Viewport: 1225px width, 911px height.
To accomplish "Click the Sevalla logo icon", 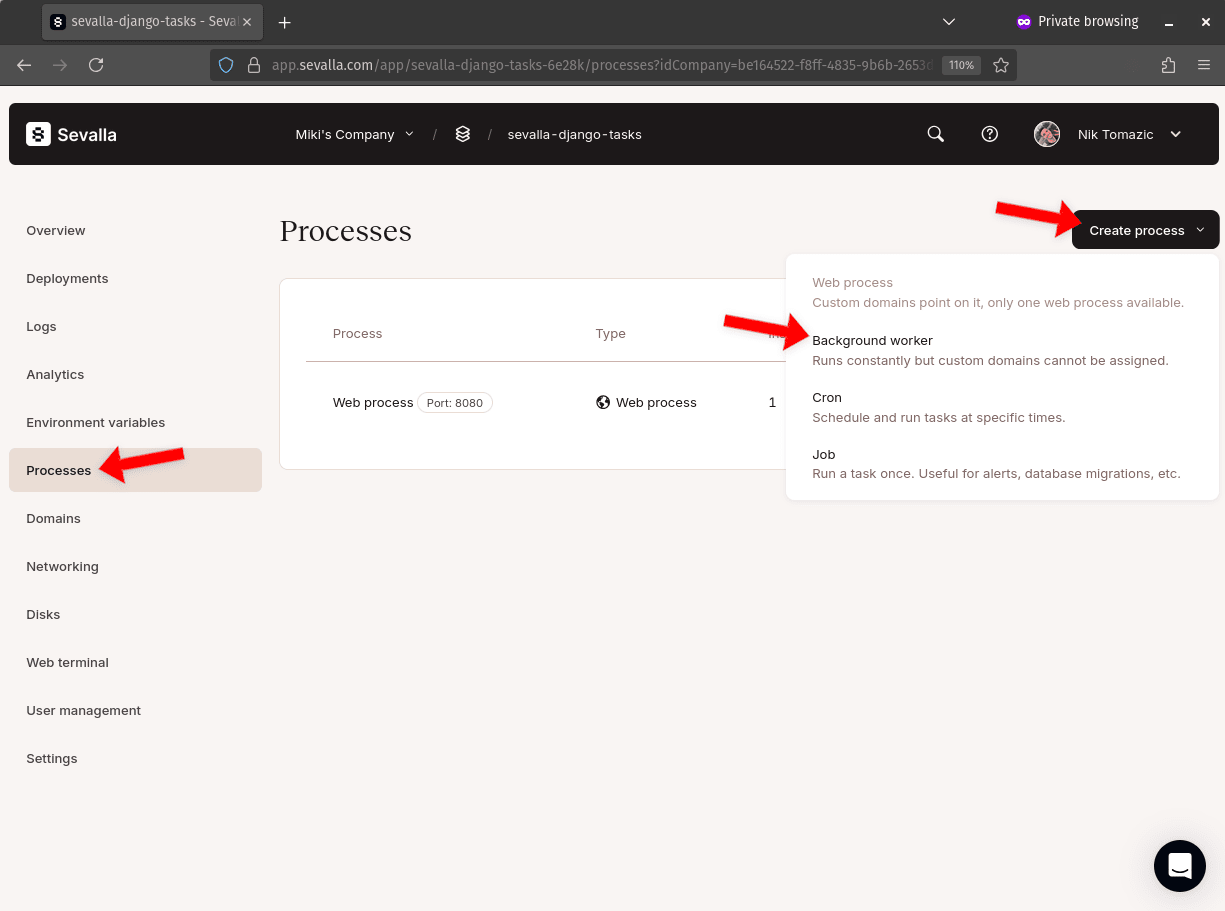I will coord(38,134).
